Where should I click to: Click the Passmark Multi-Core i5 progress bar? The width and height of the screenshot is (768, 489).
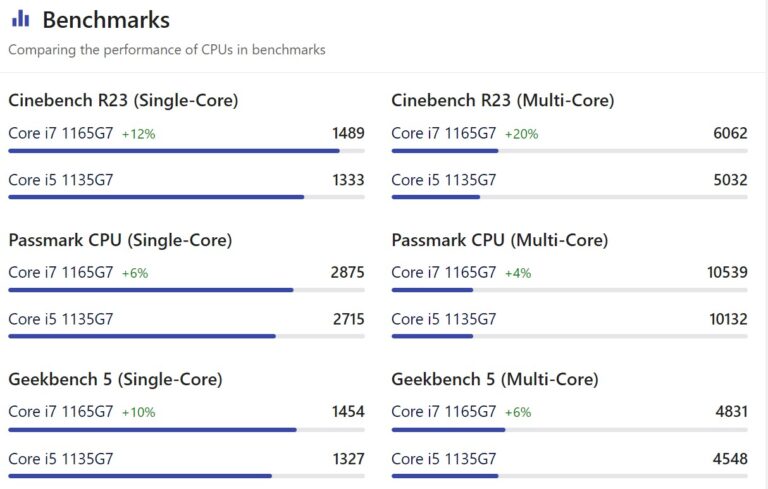click(432, 336)
